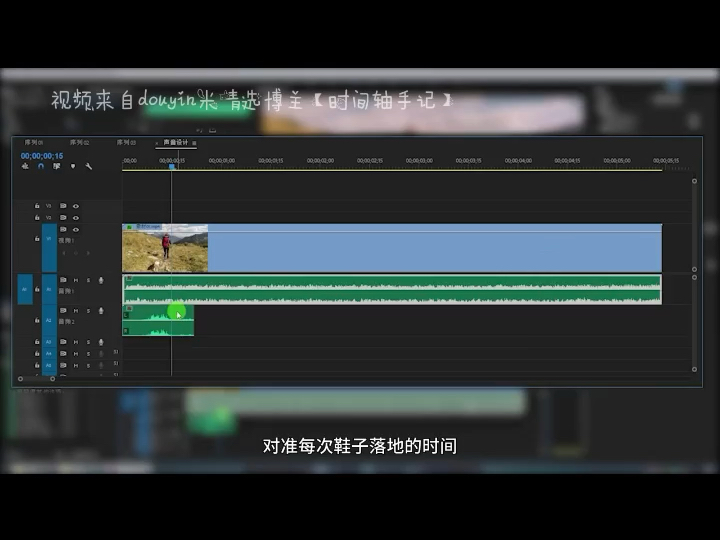This screenshot has height=540, width=720.
Task: Switch to the 序列01 sequence tab
Action: point(34,143)
